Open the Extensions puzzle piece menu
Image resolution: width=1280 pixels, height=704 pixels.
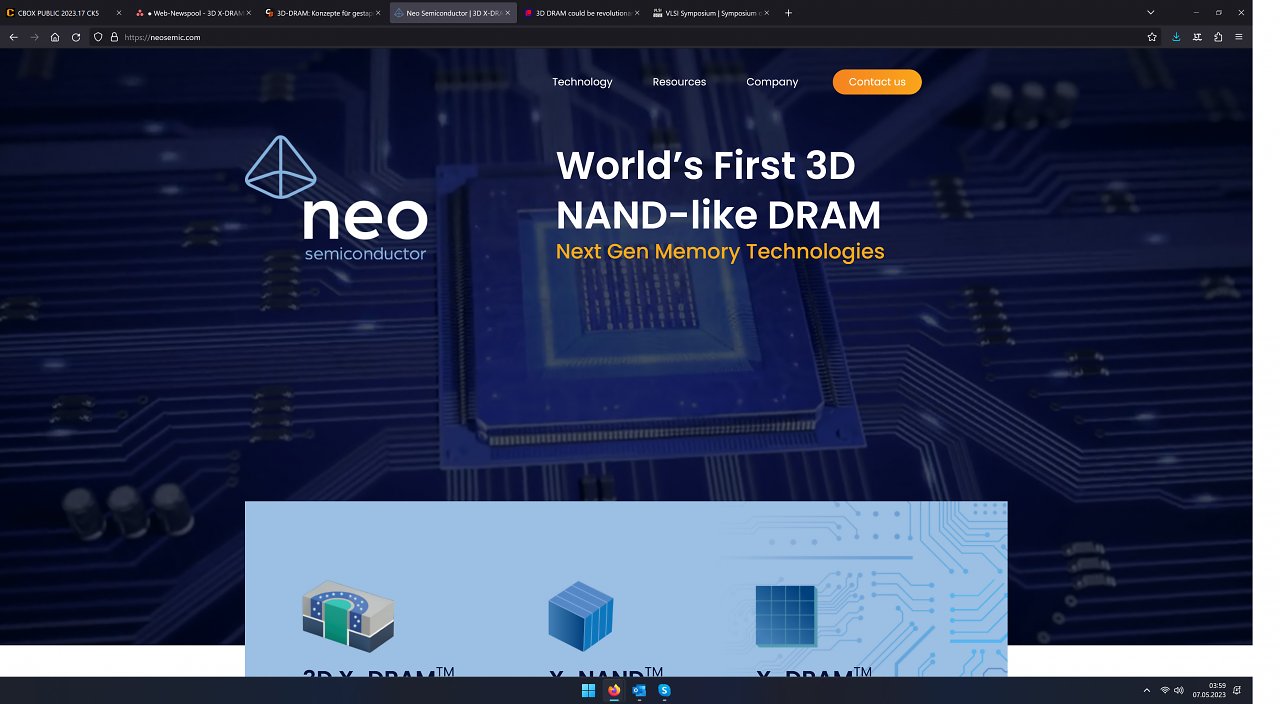click(x=1218, y=37)
